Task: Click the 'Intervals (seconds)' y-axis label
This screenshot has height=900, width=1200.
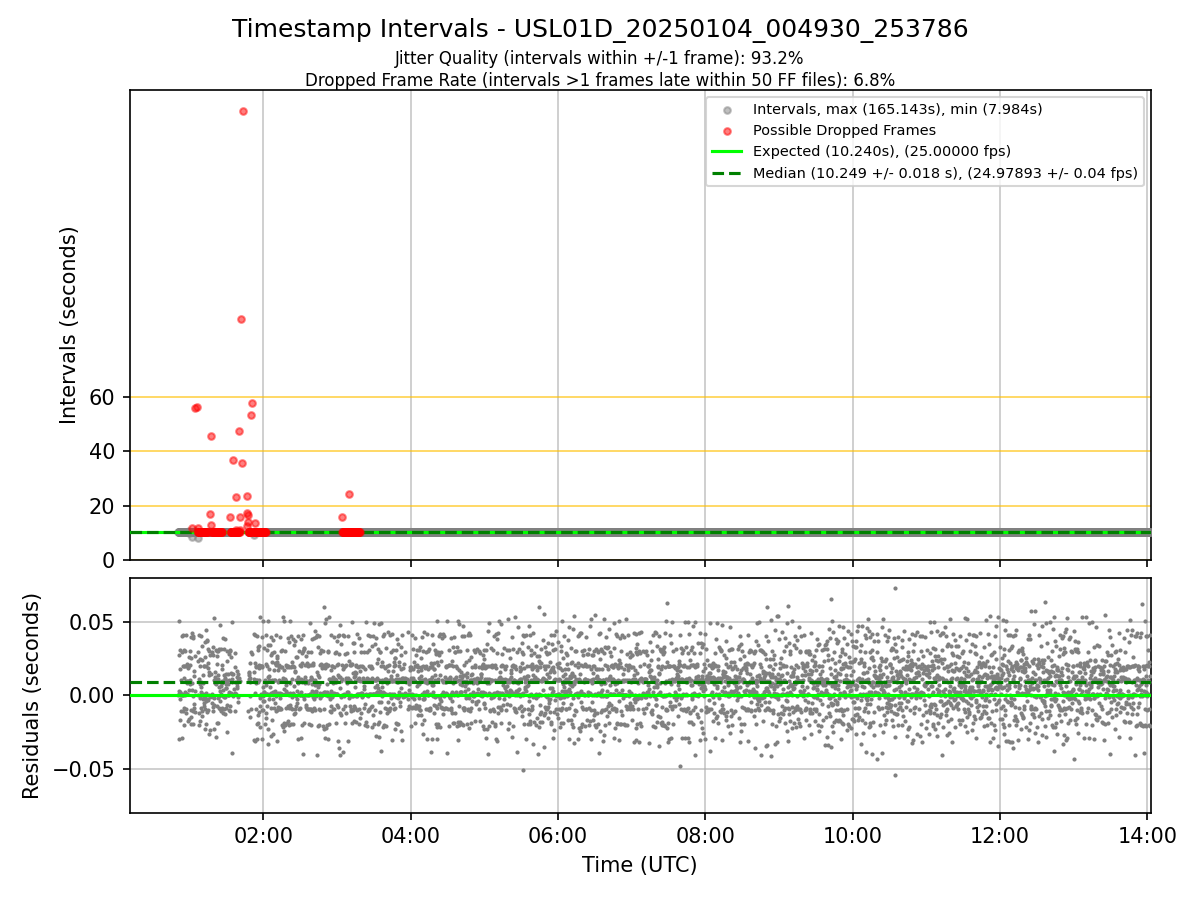Action: pos(68,325)
